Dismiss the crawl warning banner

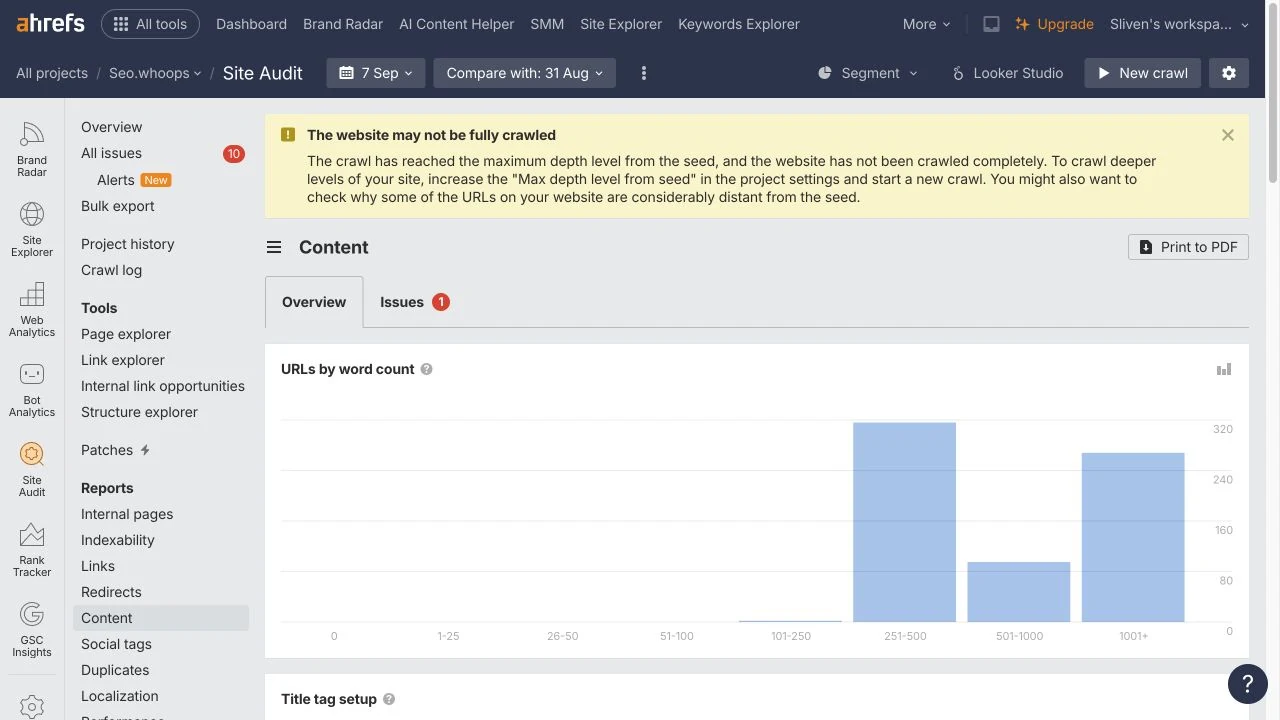coord(1228,135)
